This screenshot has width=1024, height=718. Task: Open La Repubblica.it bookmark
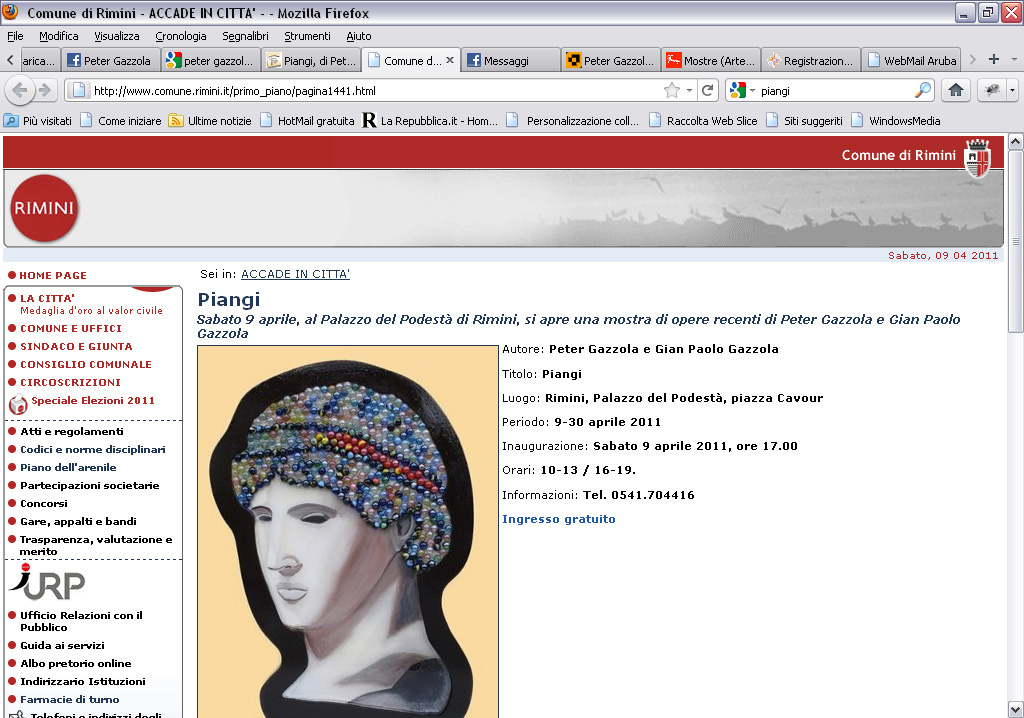click(x=430, y=121)
